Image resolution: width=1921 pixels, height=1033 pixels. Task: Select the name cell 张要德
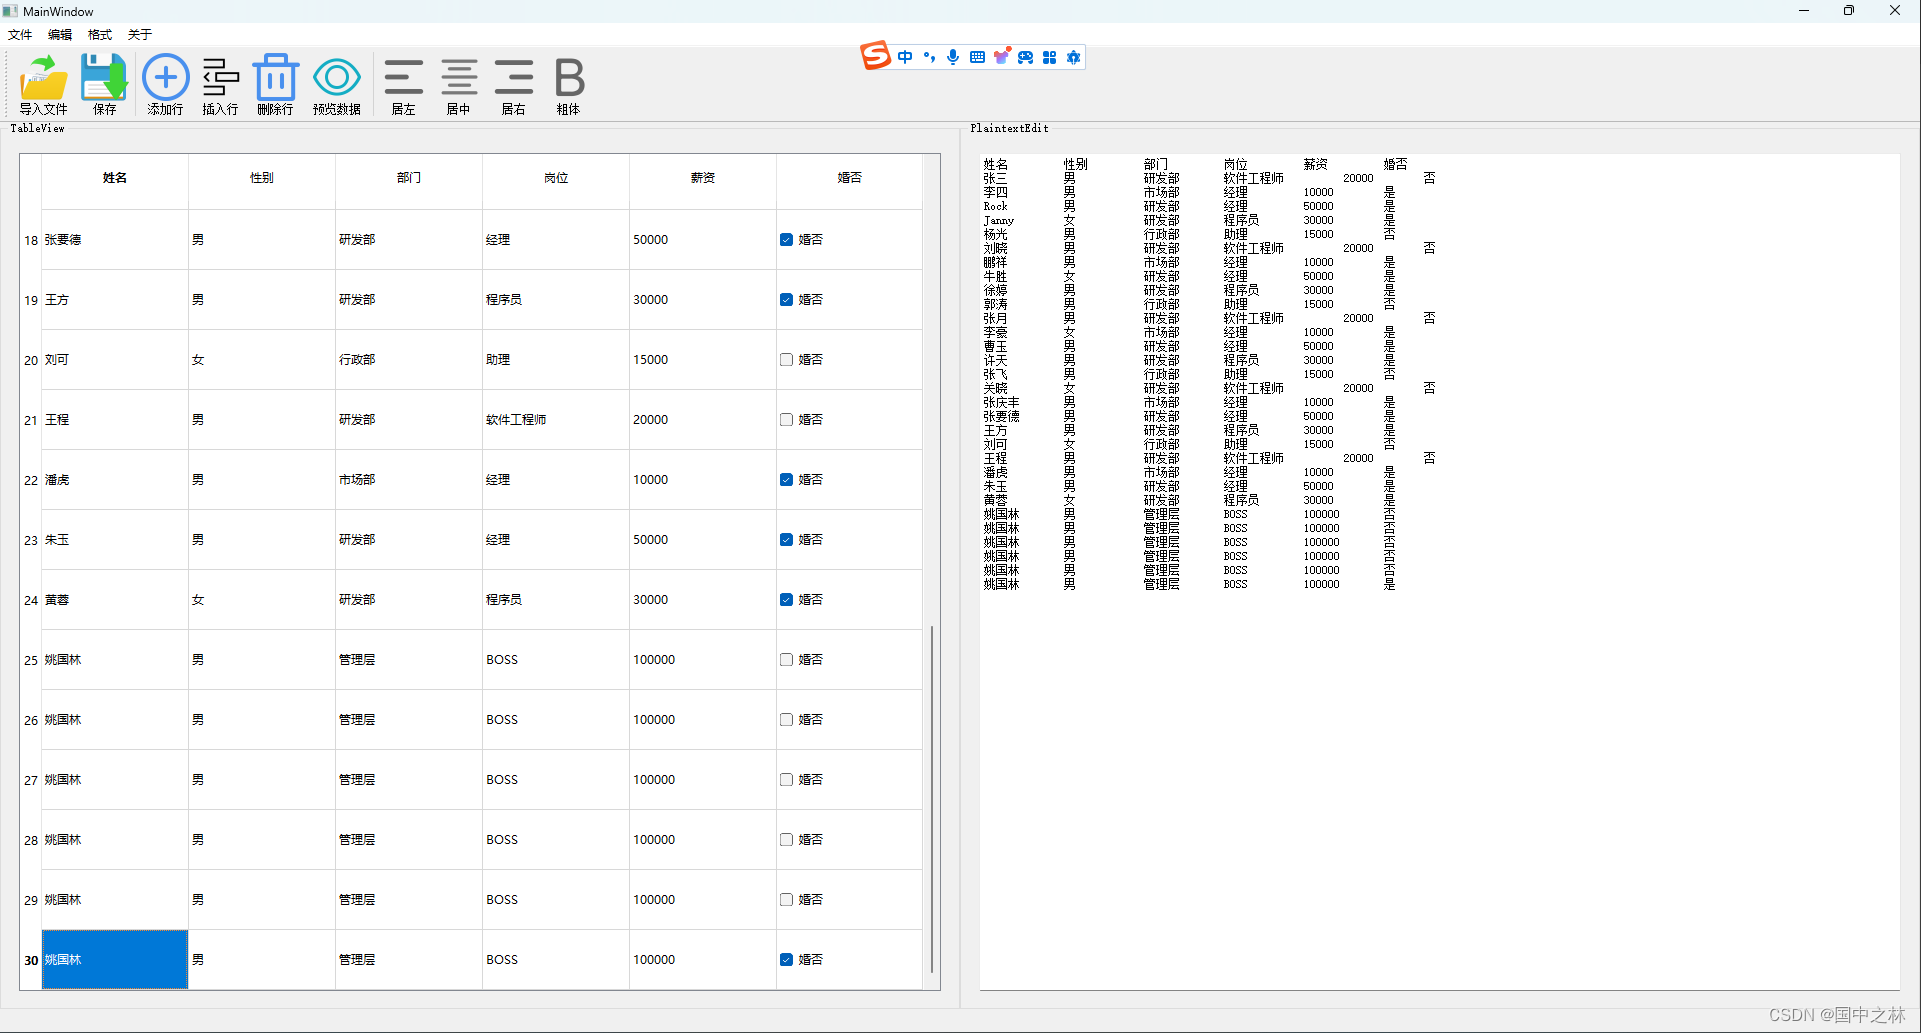[115, 240]
